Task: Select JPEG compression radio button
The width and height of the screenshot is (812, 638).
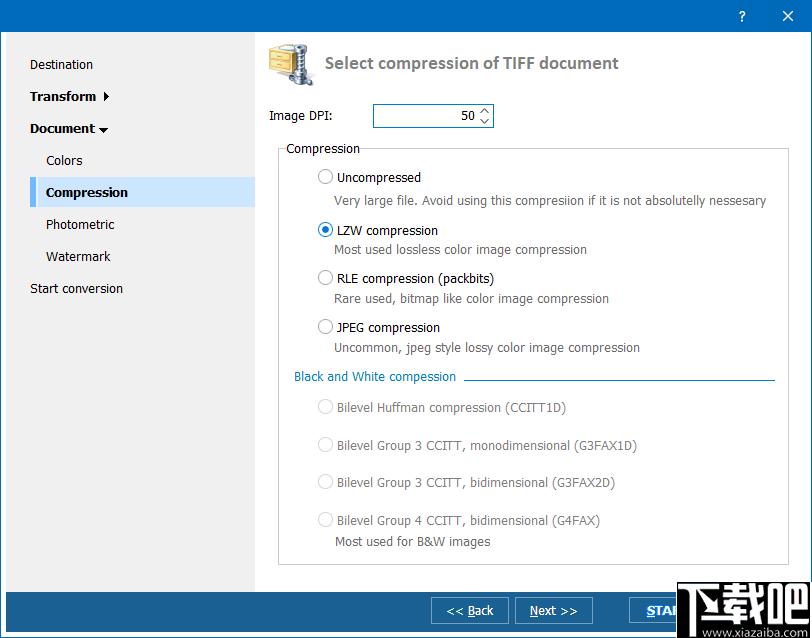Action: 325,327
